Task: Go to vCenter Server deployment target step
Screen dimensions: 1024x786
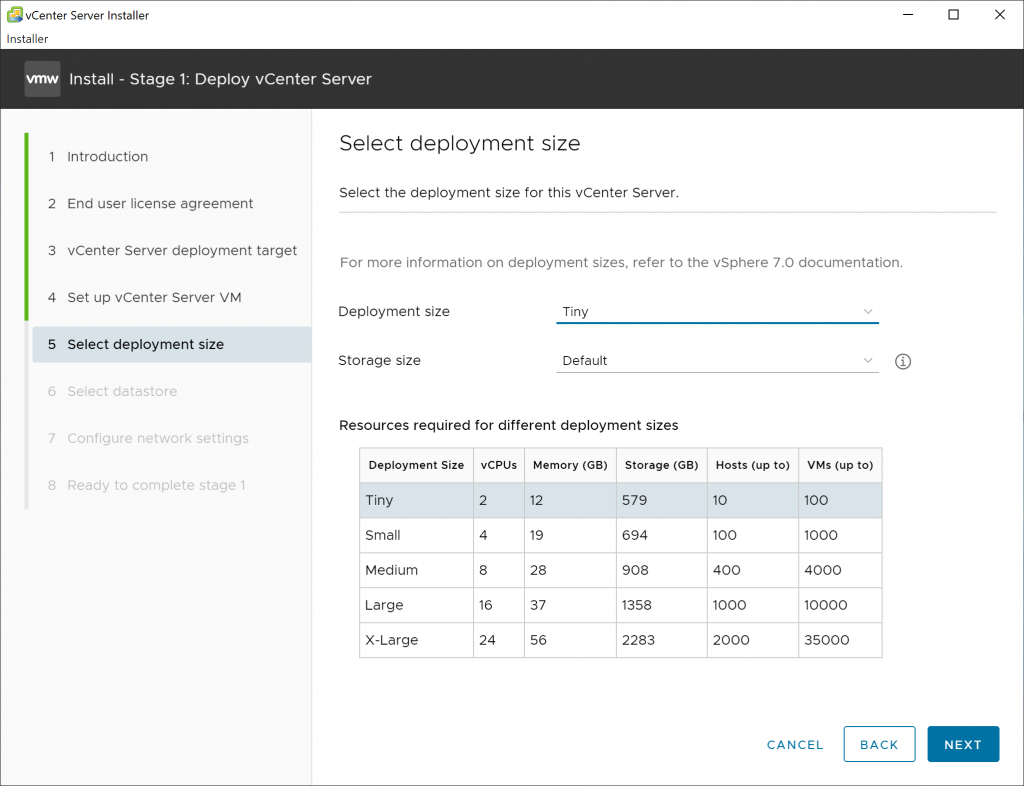Action: (x=182, y=251)
